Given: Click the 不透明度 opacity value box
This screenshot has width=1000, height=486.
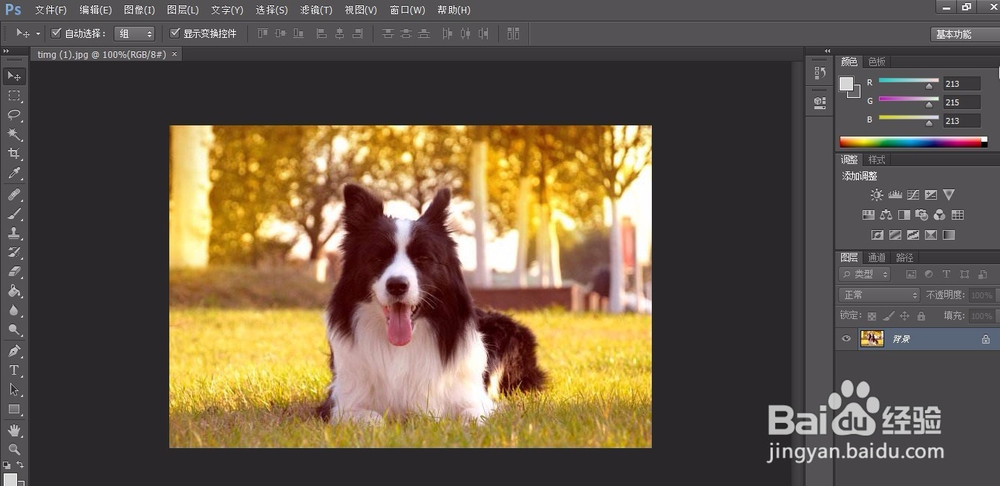Looking at the screenshot, I should pyautogui.click(x=981, y=295).
